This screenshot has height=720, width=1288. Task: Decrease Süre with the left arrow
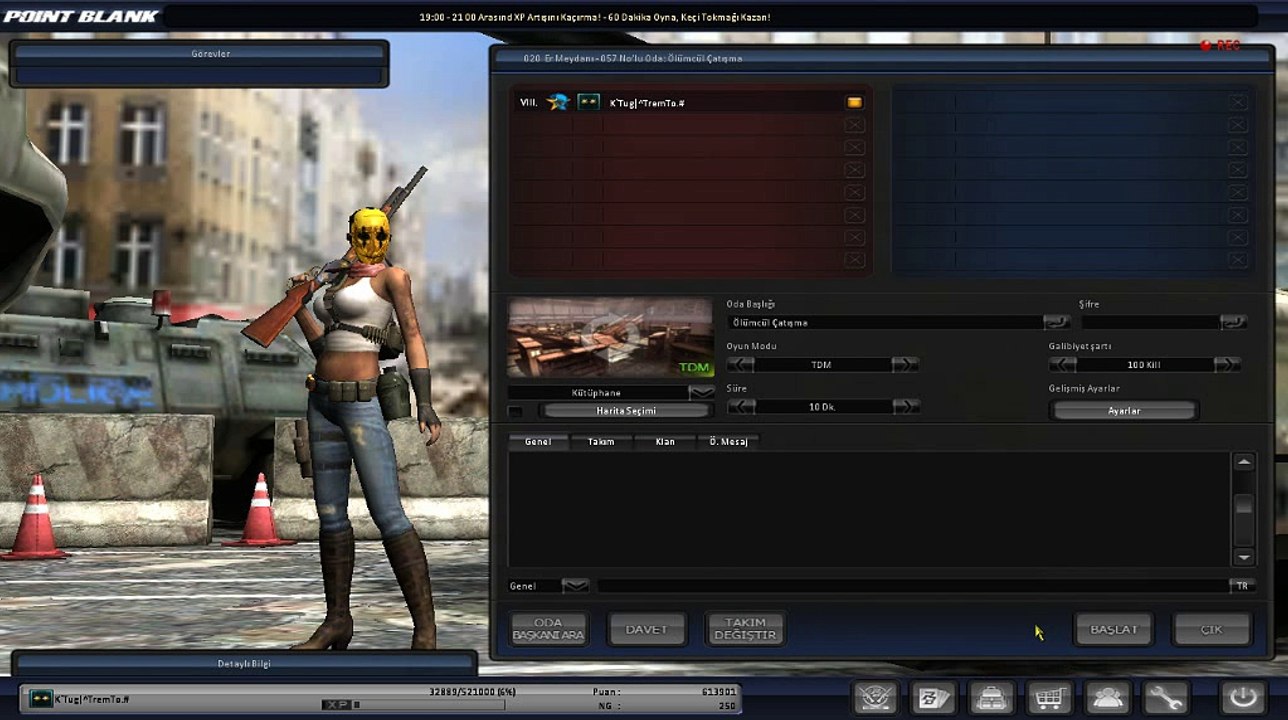pos(740,407)
